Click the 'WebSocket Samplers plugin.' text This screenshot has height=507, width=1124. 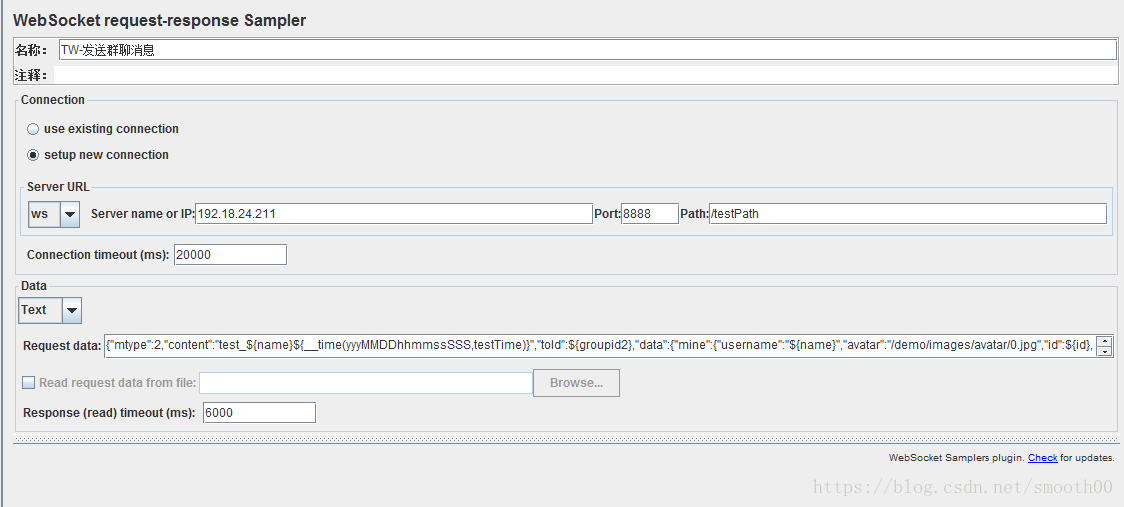[x=956, y=458]
